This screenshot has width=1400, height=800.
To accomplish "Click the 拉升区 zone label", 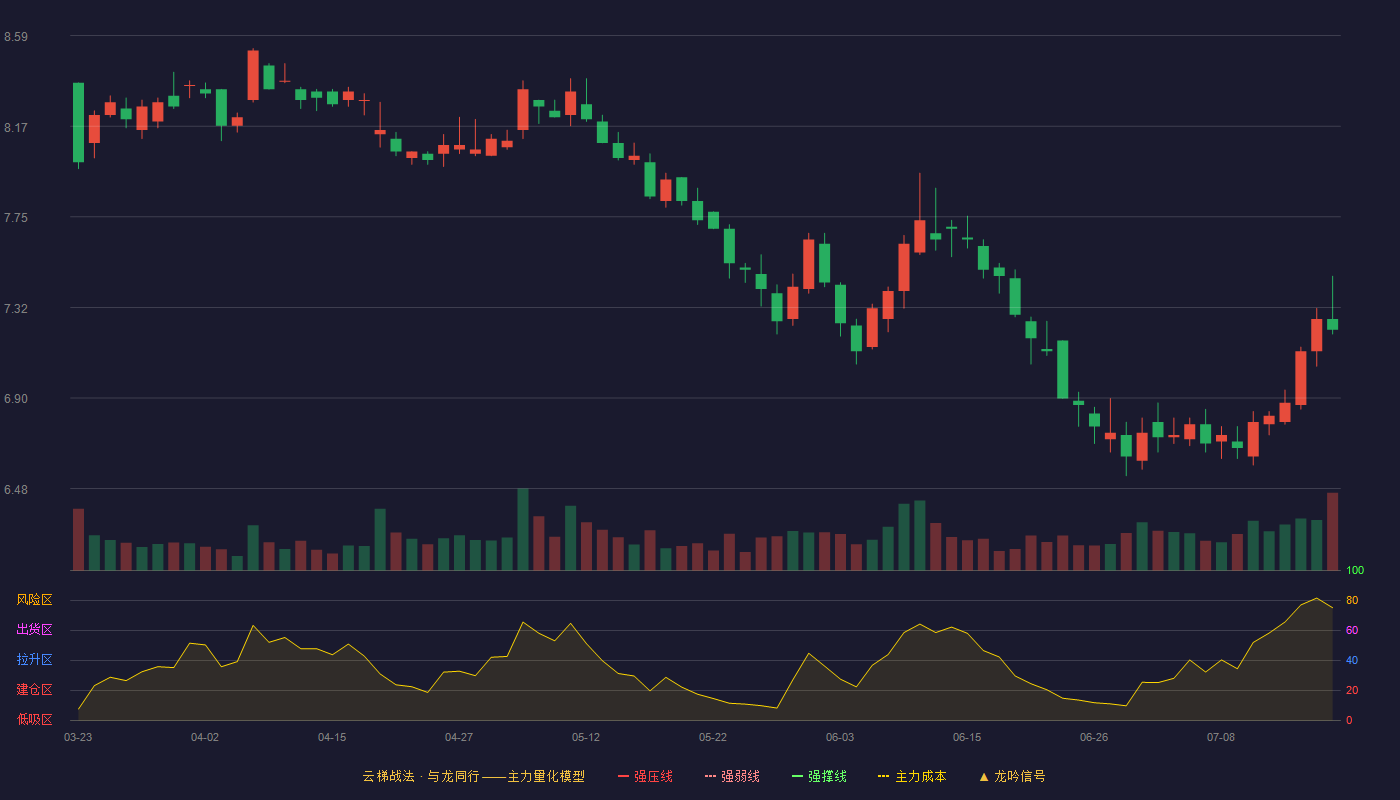I will coord(34,660).
